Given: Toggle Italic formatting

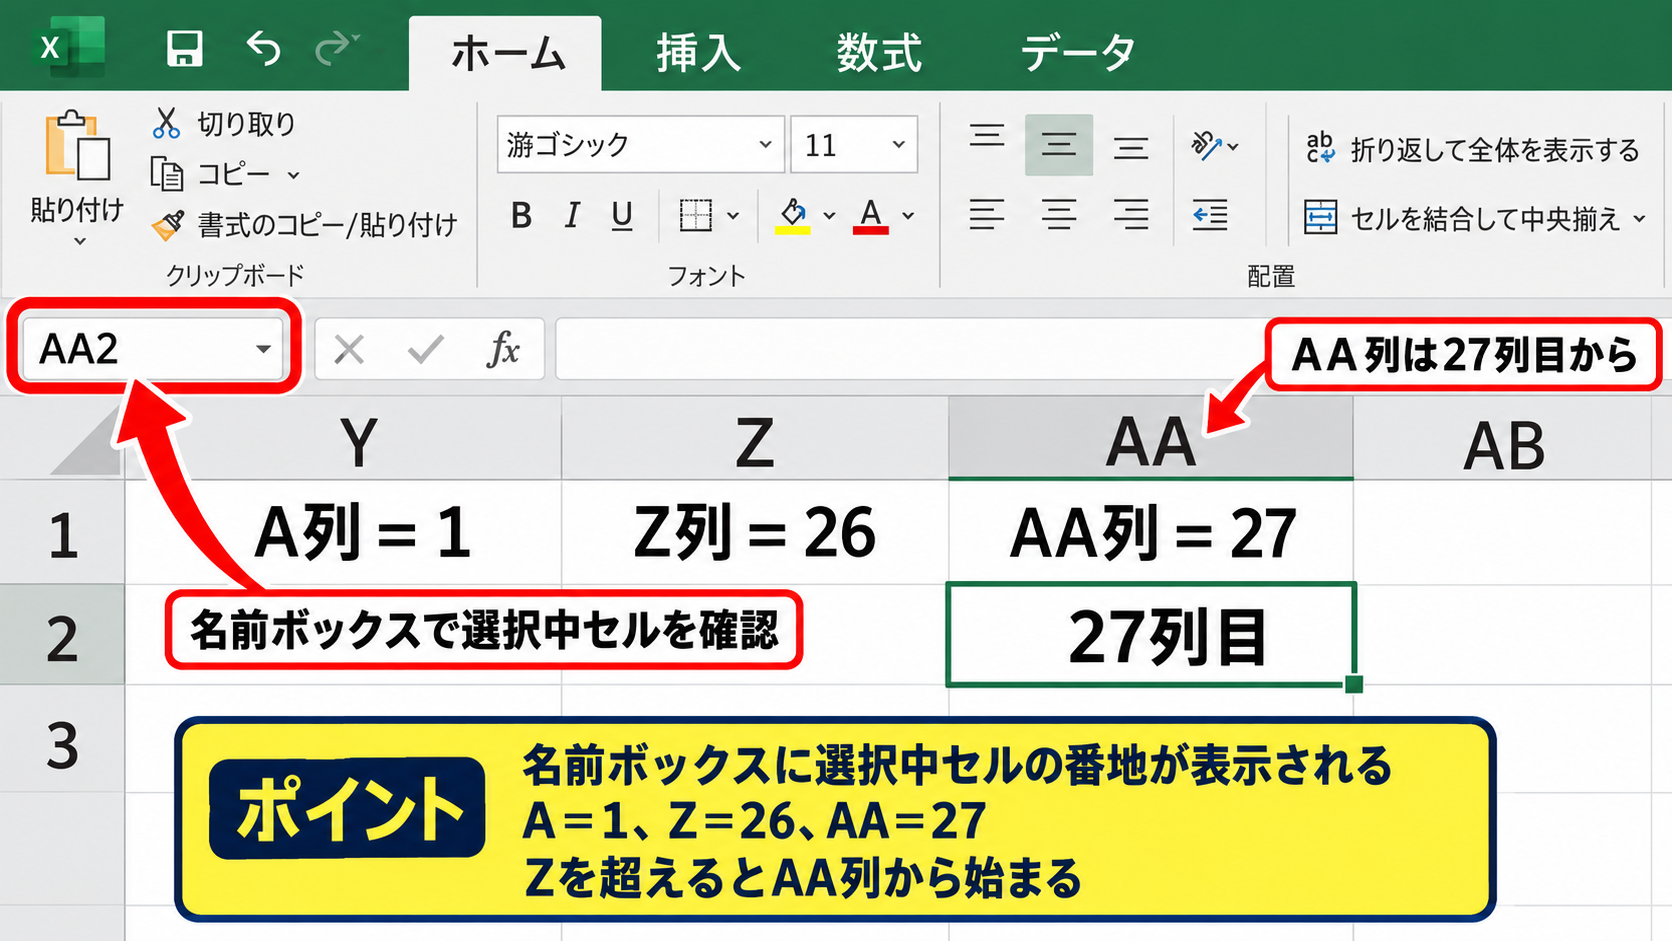Looking at the screenshot, I should click(x=571, y=215).
